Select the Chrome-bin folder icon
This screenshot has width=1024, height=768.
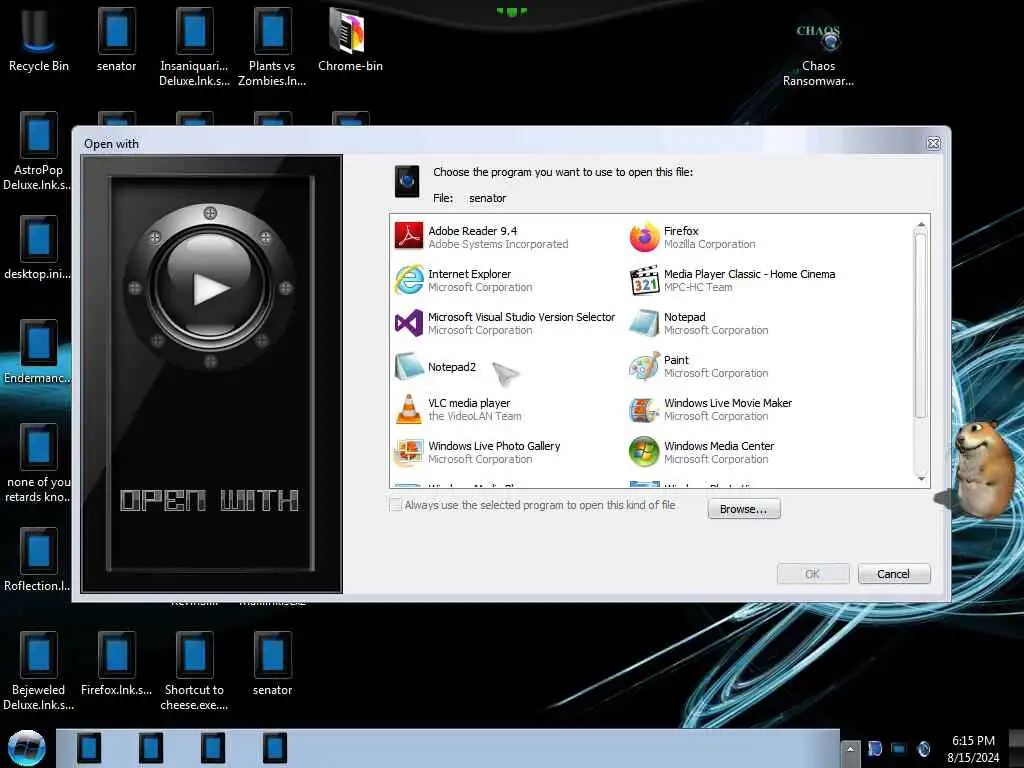click(x=350, y=39)
